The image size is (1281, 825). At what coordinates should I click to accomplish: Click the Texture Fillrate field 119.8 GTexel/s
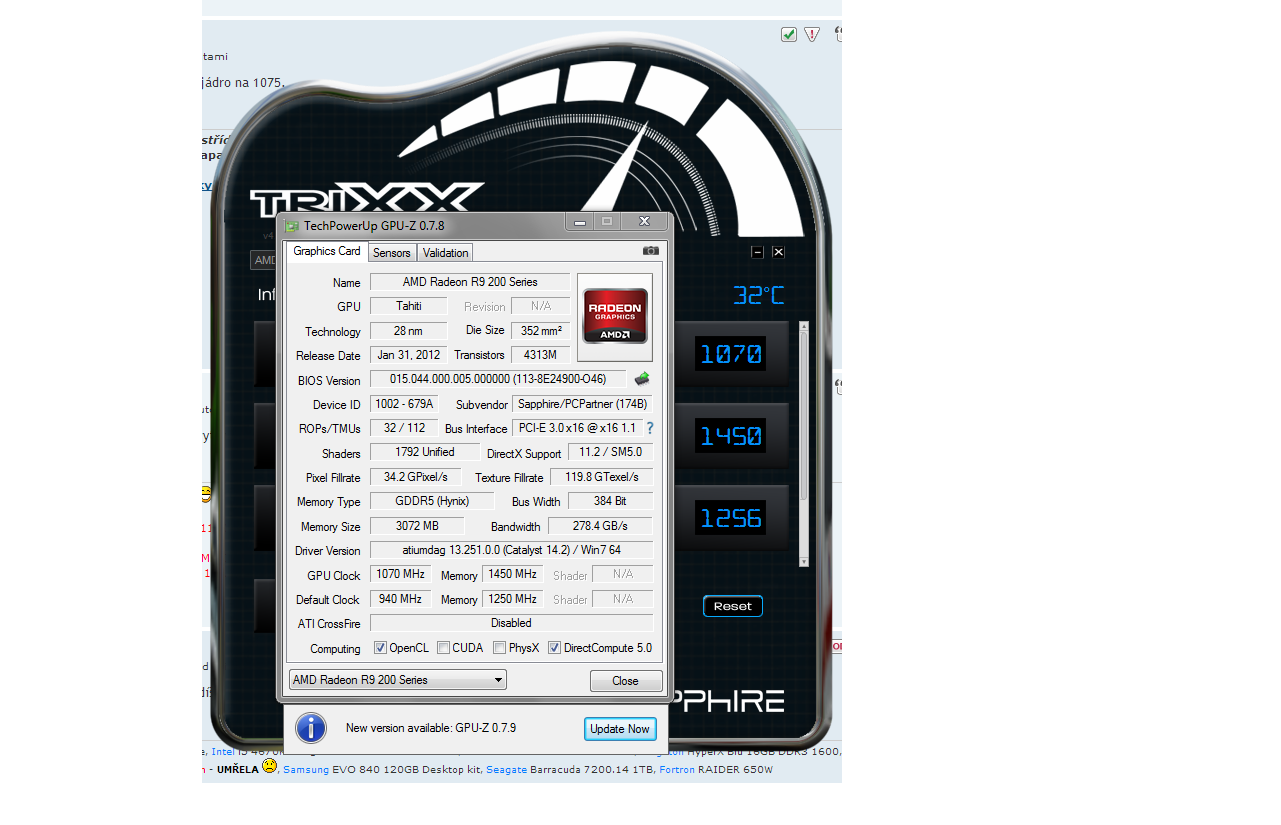click(x=601, y=477)
